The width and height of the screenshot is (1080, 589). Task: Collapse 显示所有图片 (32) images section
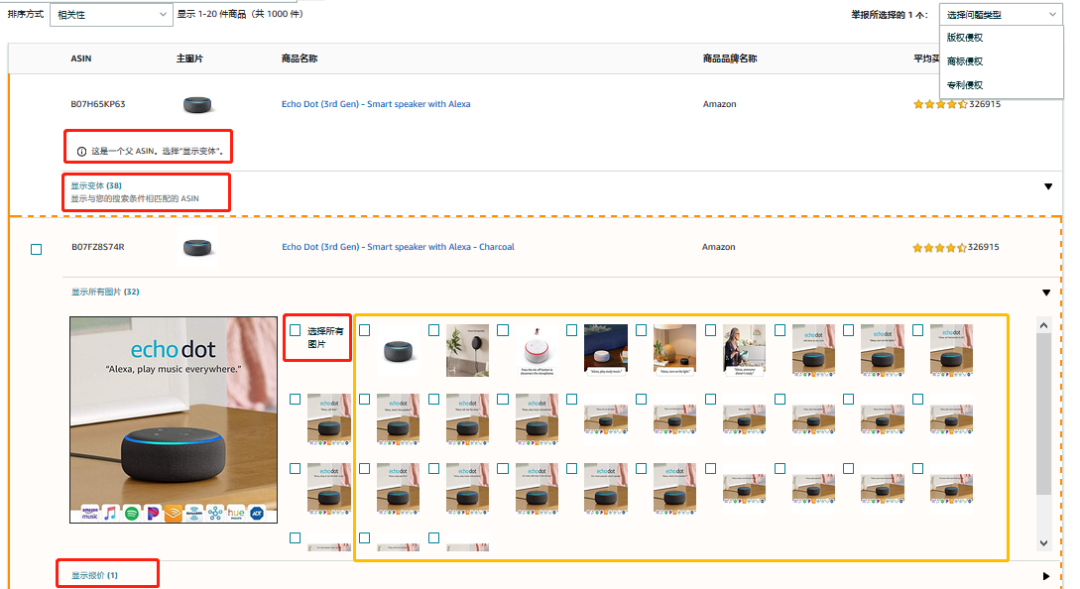[x=105, y=292]
